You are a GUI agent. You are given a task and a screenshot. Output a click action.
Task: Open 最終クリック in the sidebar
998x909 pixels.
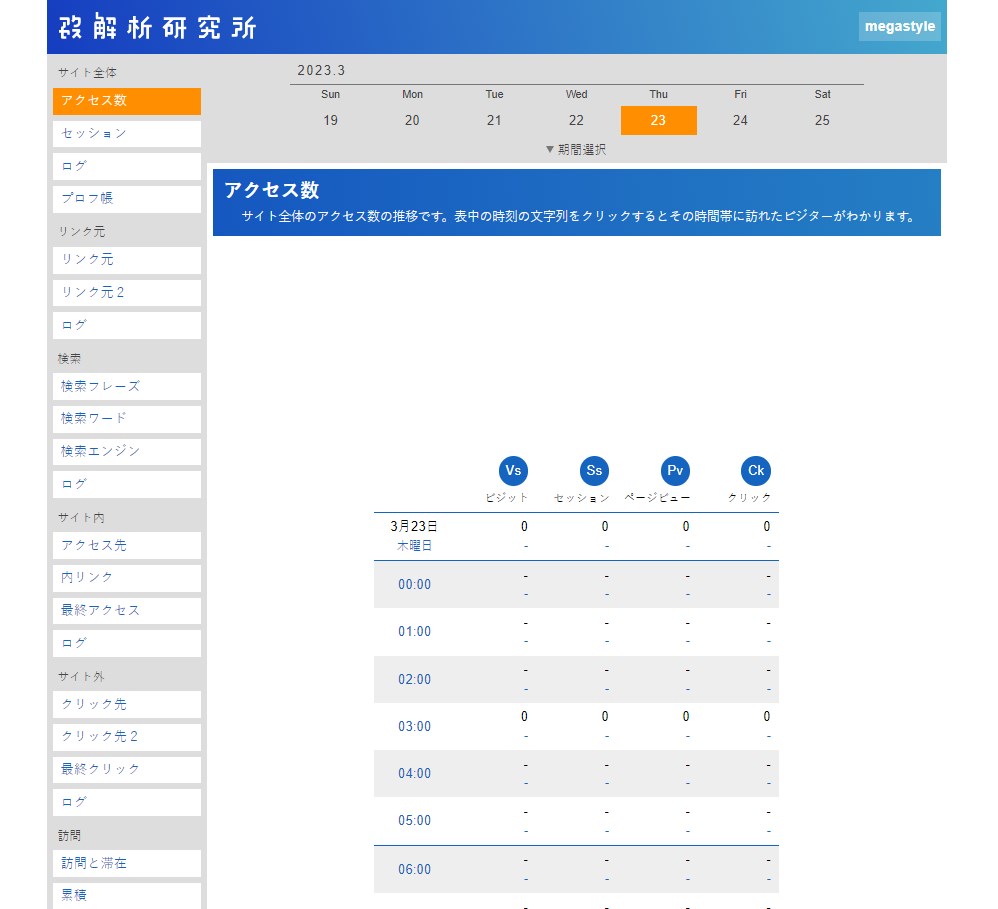click(127, 770)
